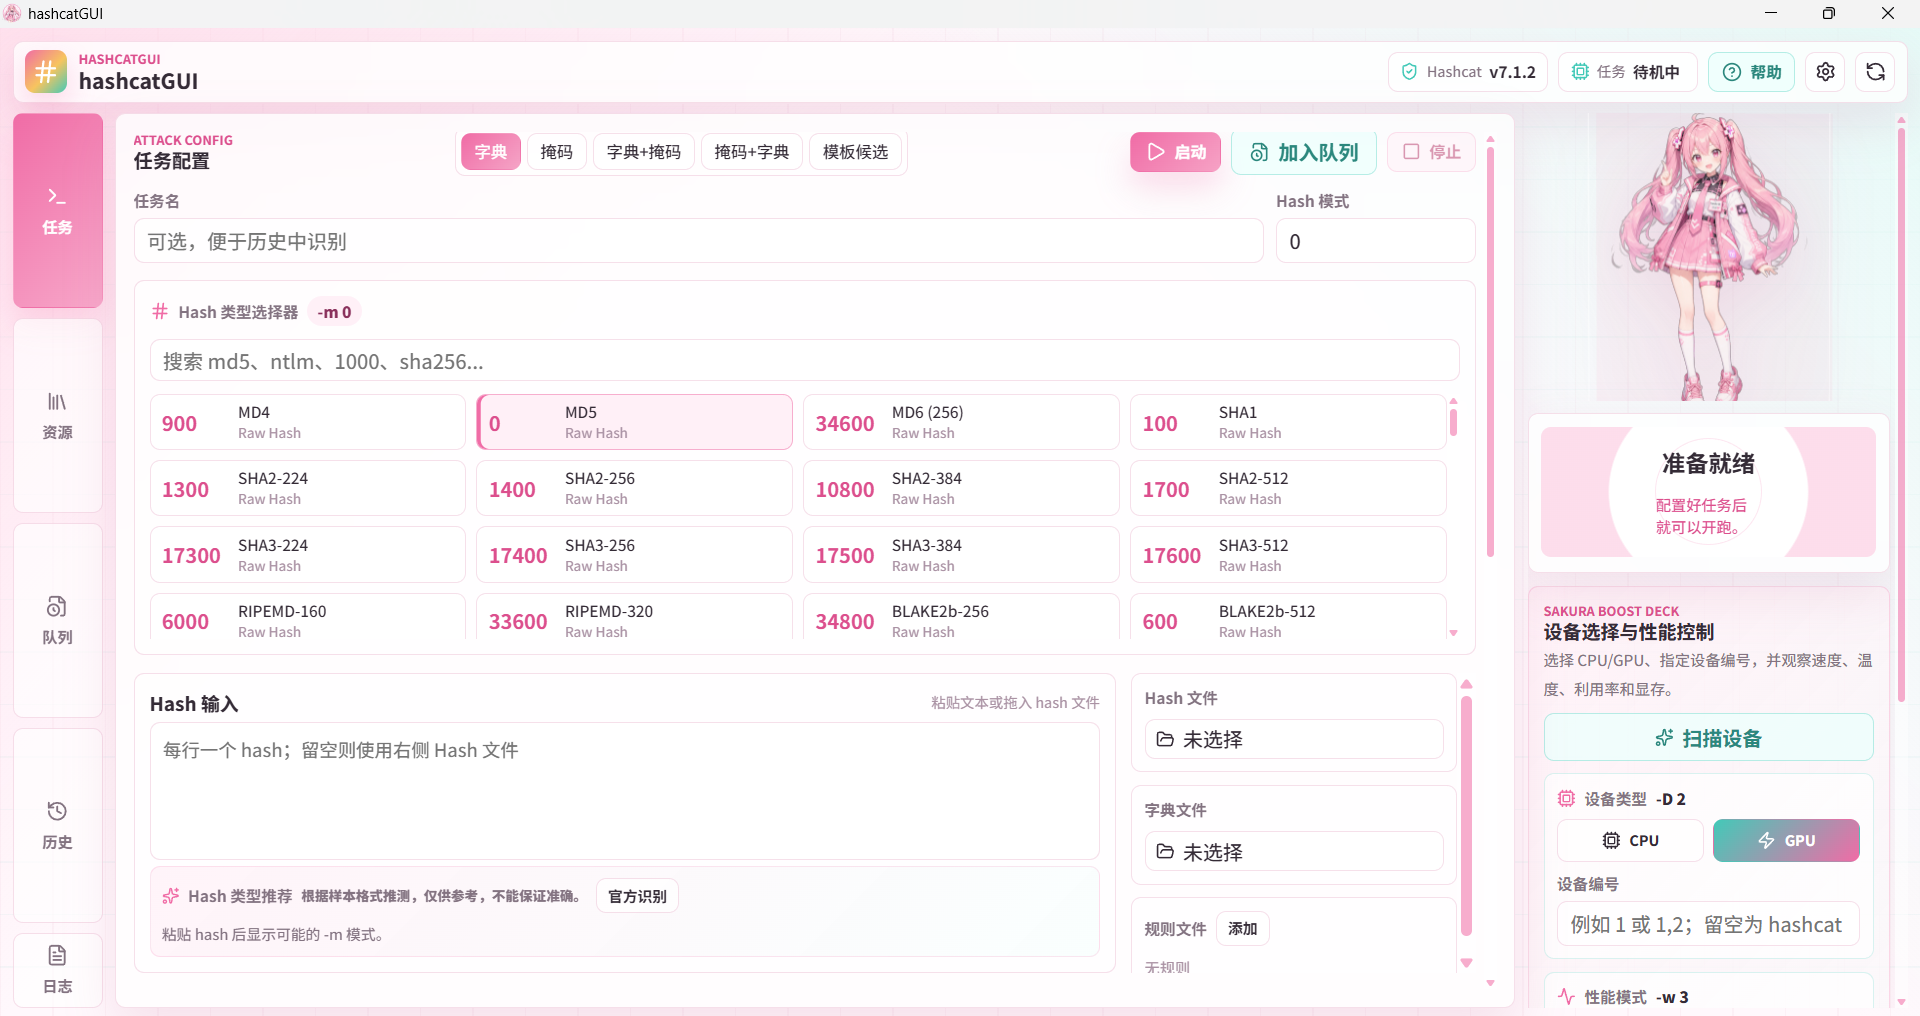Click the 任务 待机中 status badge

tap(1628, 72)
